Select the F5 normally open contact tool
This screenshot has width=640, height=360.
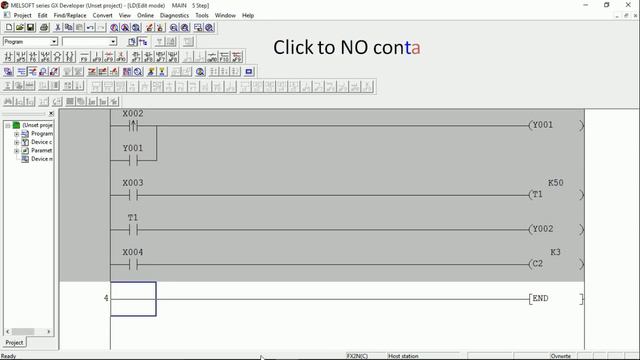(9, 56)
